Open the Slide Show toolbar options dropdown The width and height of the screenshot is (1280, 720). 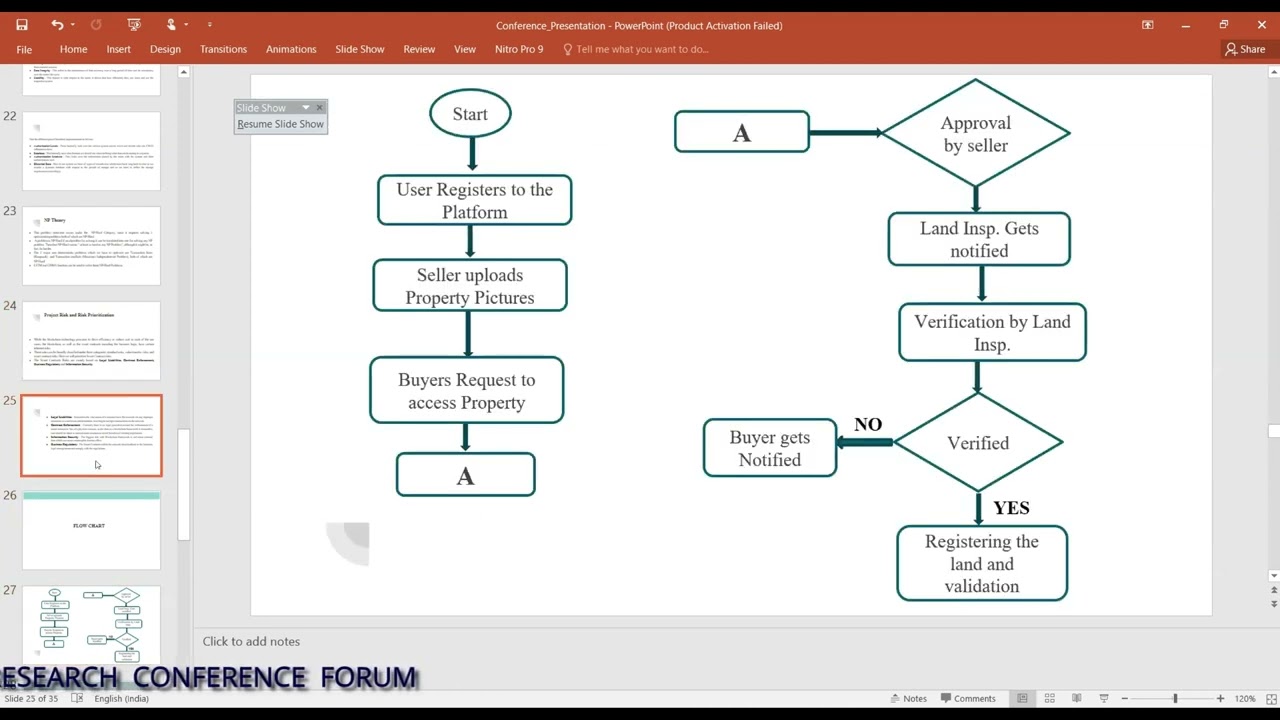click(x=306, y=108)
